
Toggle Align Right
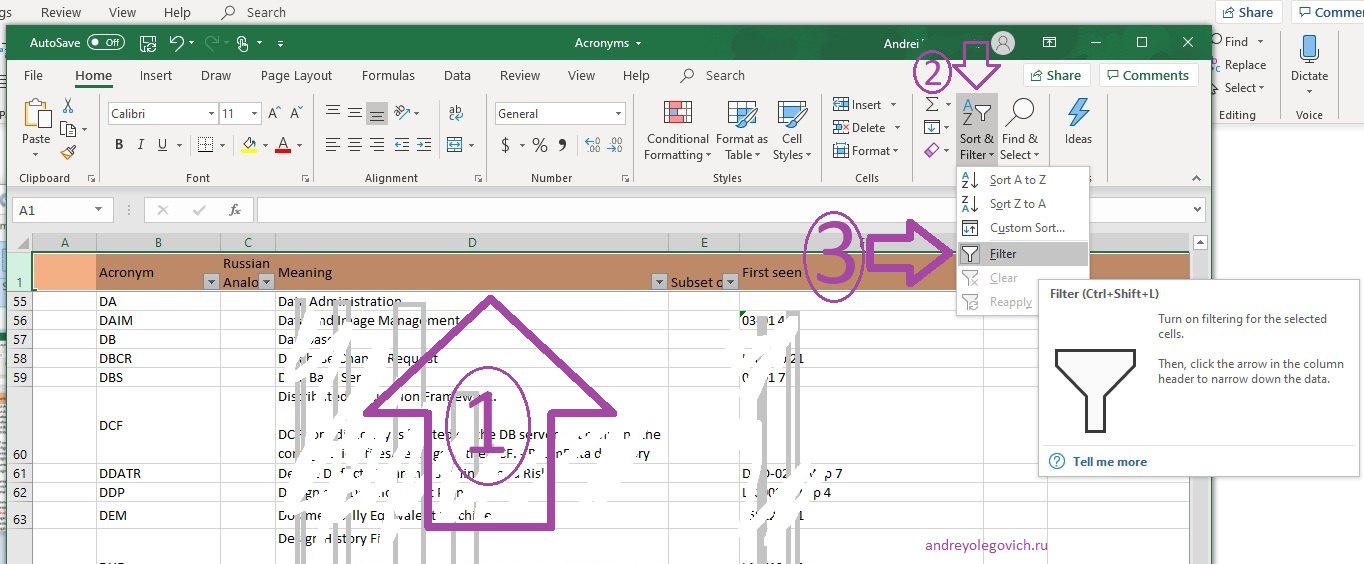(376, 145)
